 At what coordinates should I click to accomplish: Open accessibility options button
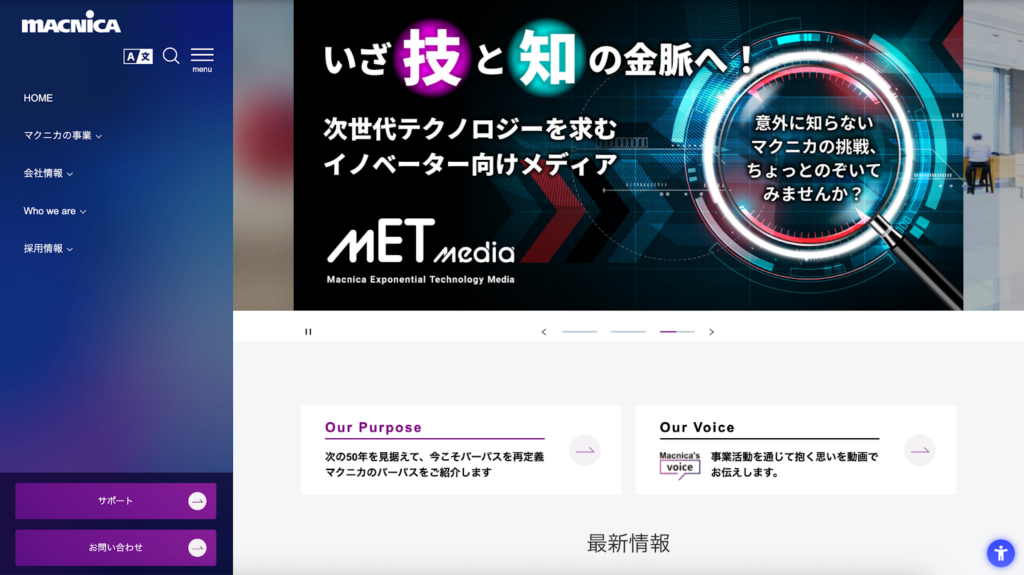pyautogui.click(x=1000, y=553)
